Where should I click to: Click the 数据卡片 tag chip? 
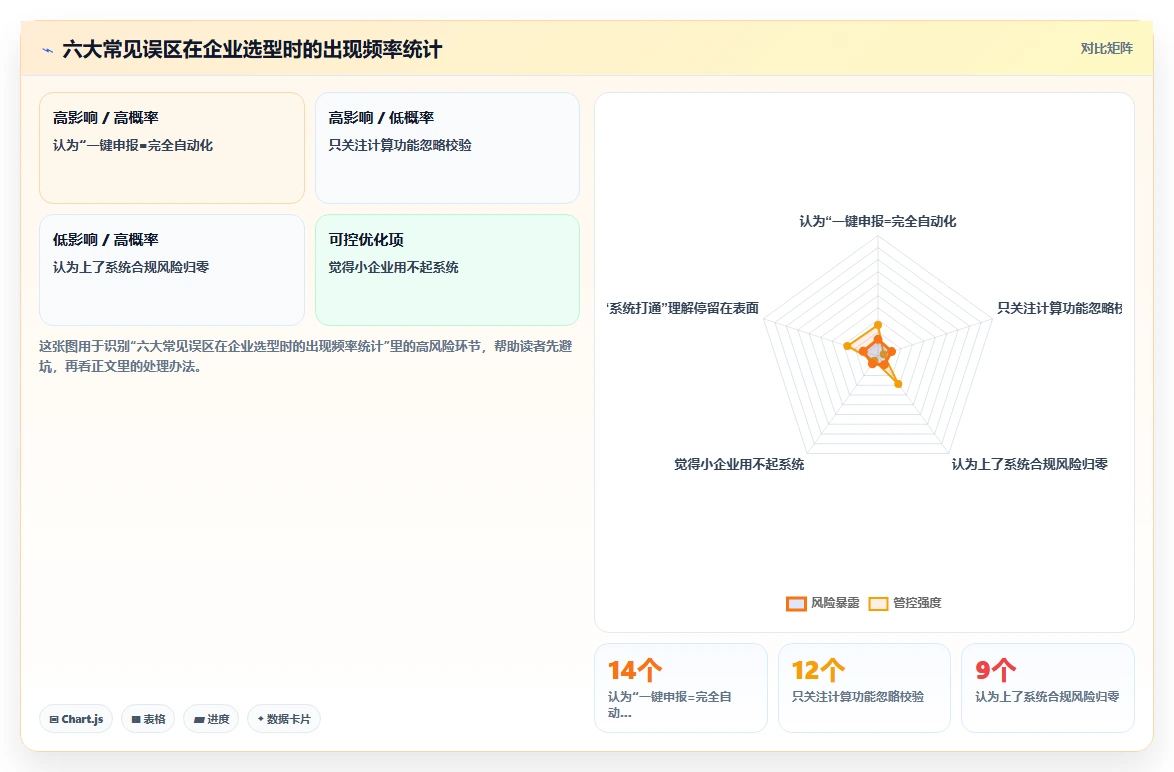click(284, 719)
